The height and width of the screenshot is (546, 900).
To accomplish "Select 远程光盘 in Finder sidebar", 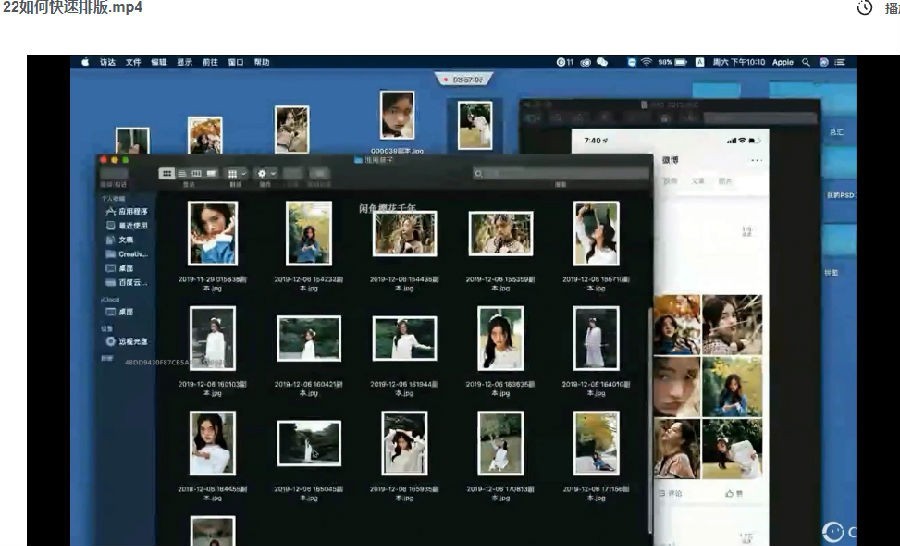I will pos(127,341).
